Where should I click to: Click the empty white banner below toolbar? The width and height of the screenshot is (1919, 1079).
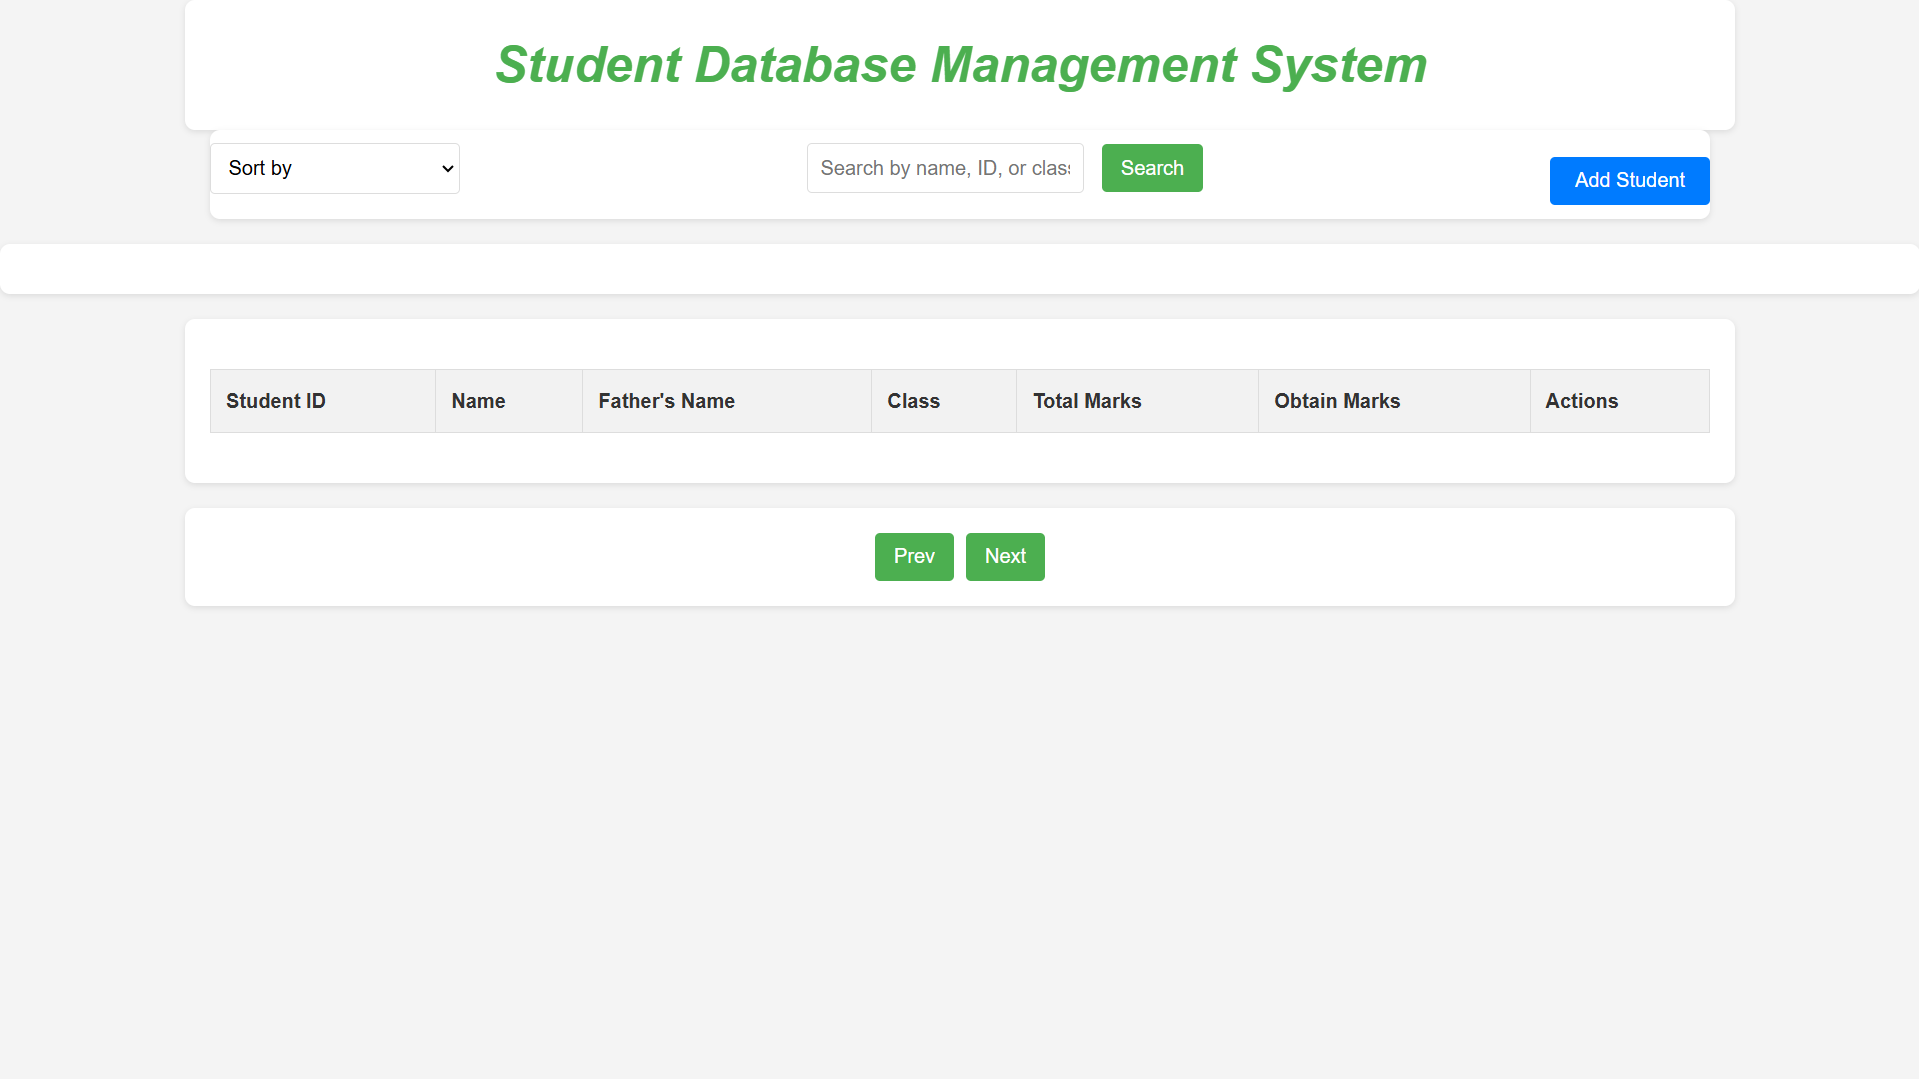[959, 269]
